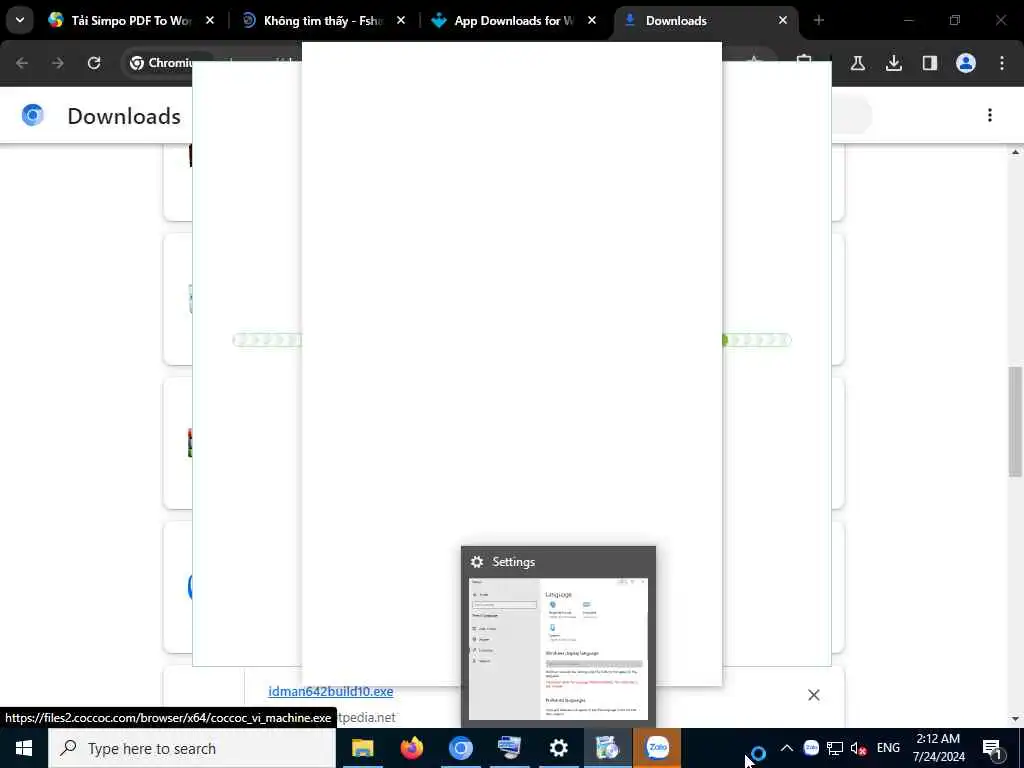1024x768 pixels.
Task: Open the browser downloads toolbar icon
Action: pyautogui.click(x=893, y=63)
